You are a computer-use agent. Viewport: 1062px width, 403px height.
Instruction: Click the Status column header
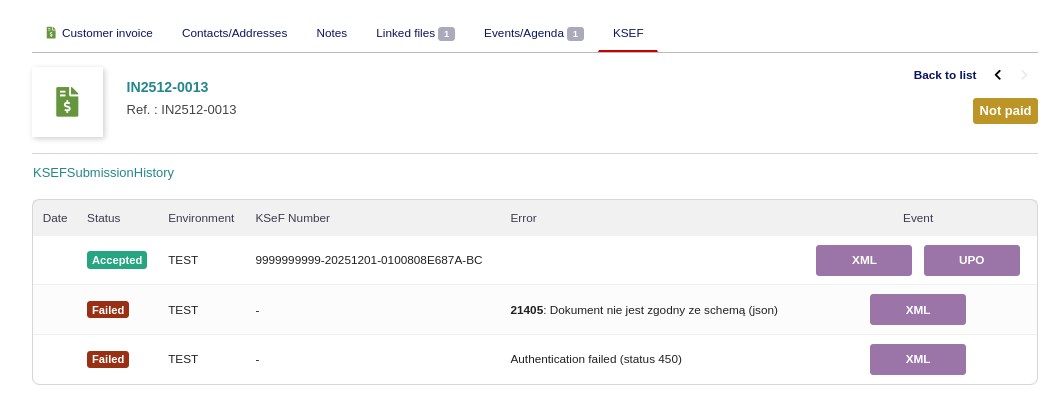pos(103,218)
